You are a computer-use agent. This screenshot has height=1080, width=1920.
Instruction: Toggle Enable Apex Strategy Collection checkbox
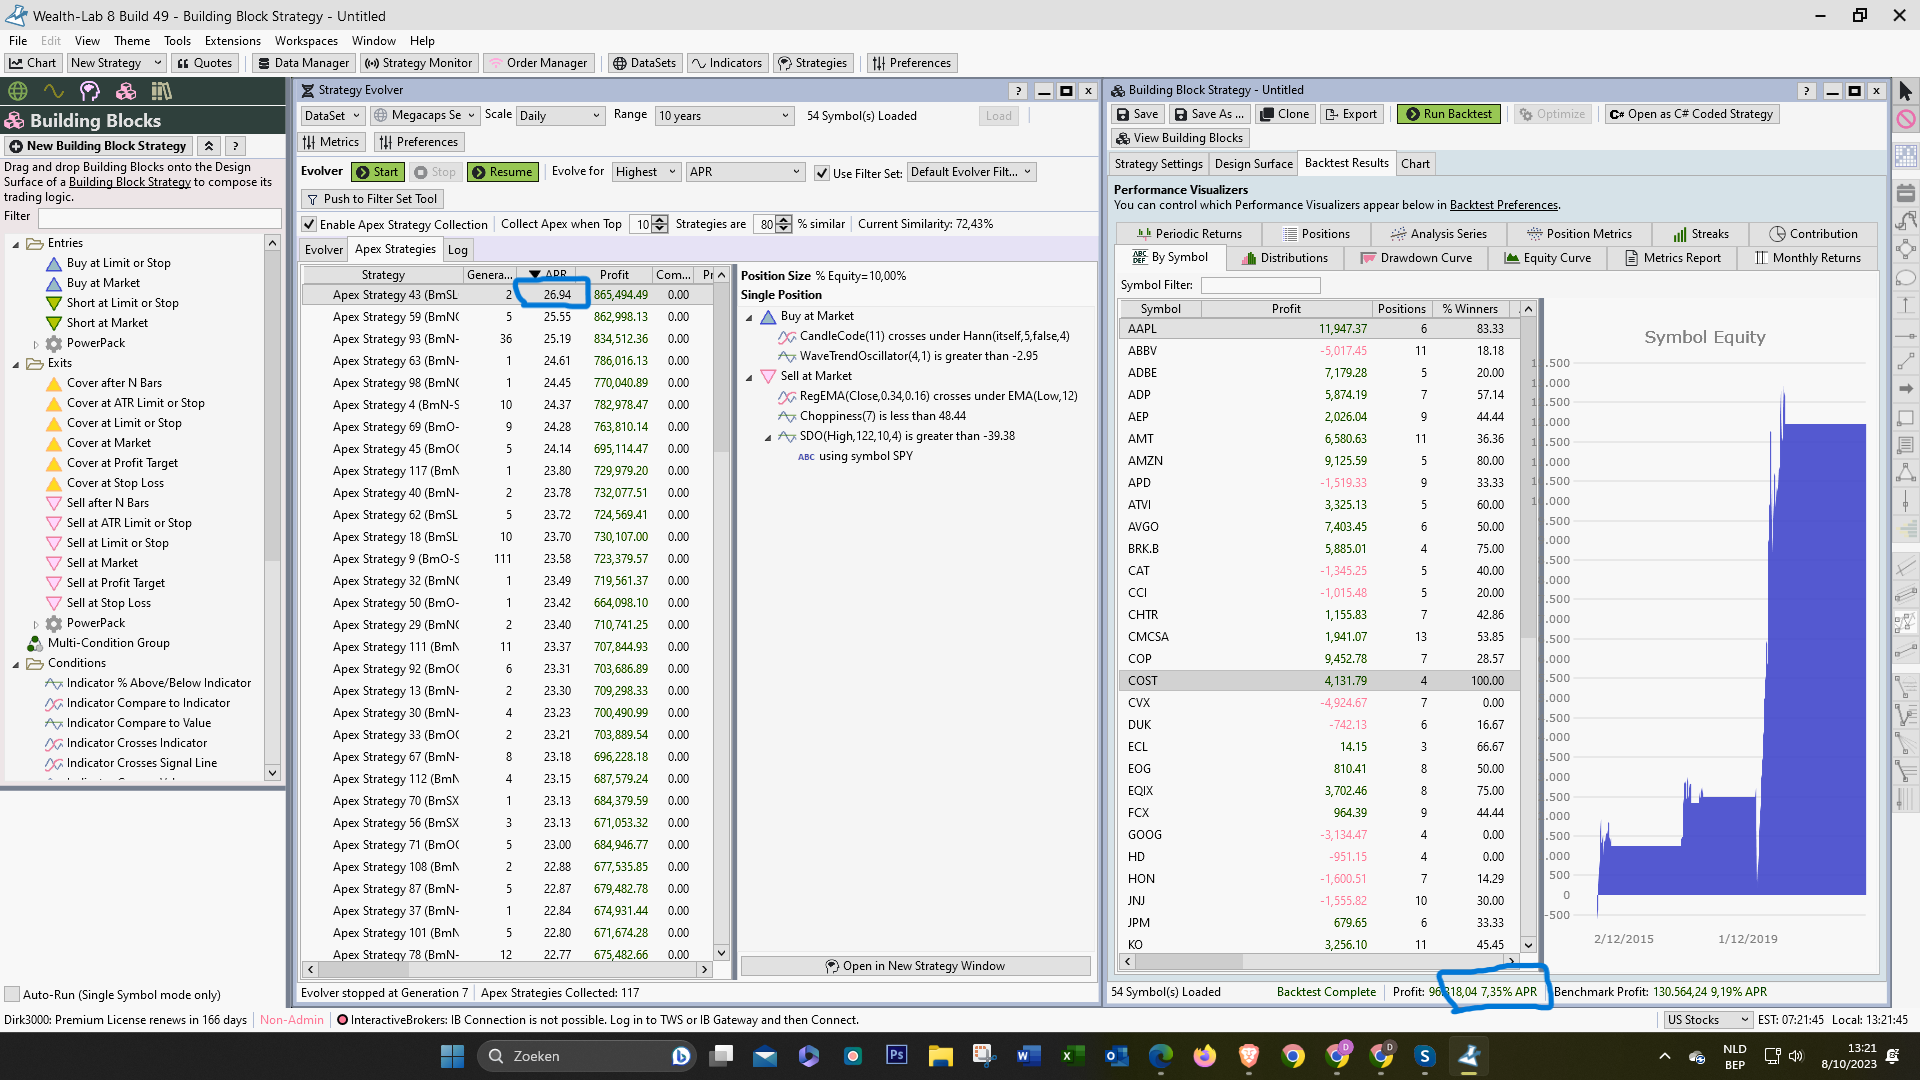tap(310, 224)
